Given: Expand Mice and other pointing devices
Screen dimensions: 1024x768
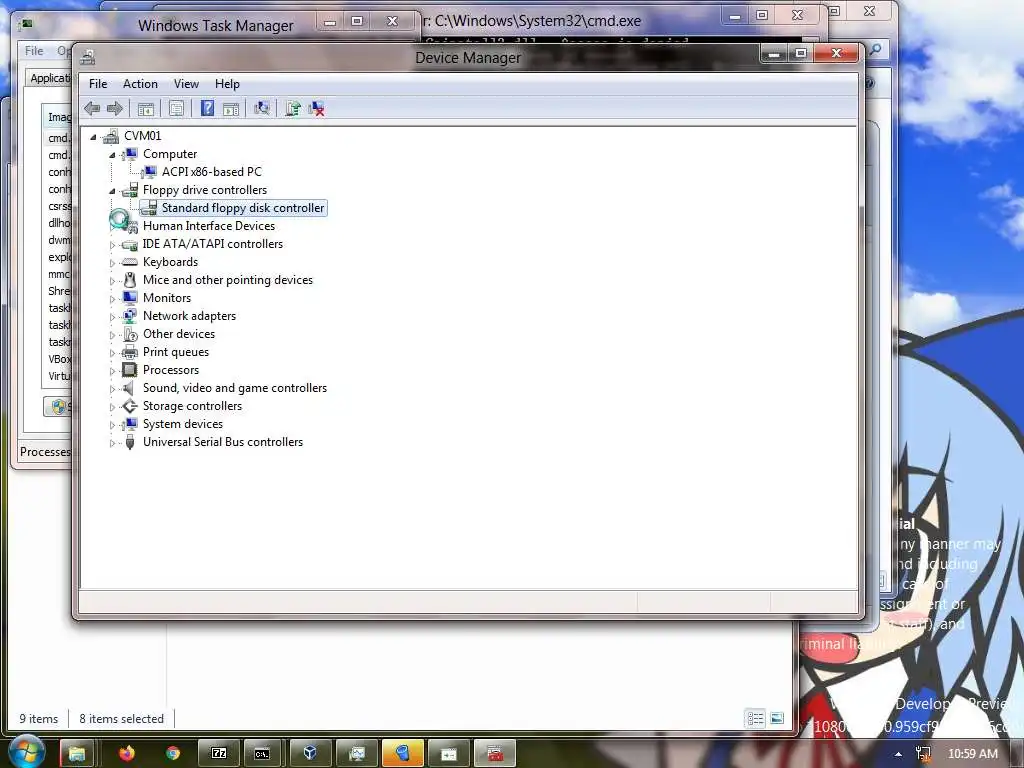Looking at the screenshot, I should (x=112, y=281).
